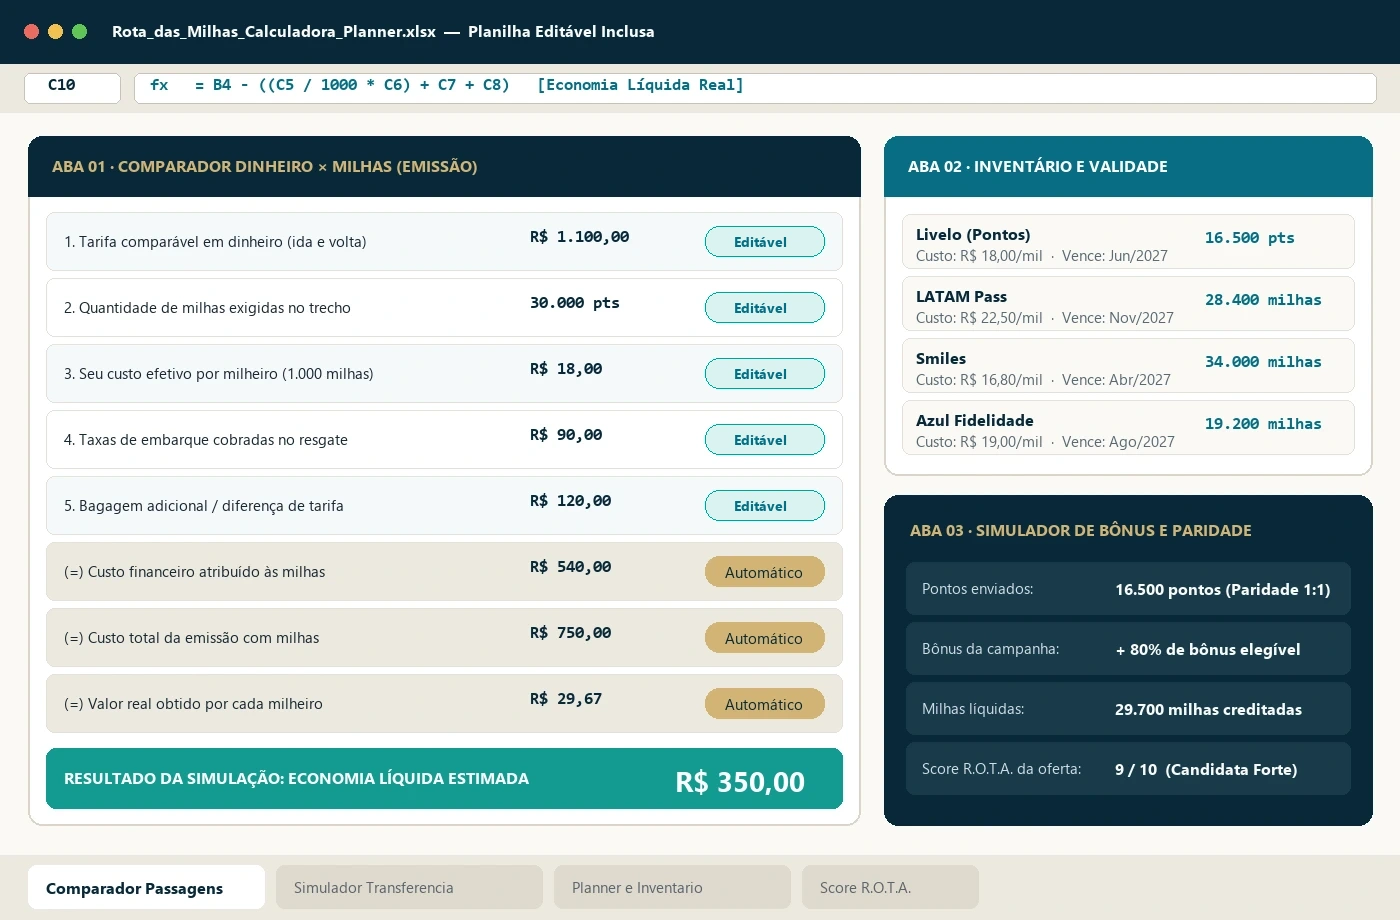Click the 29.700 milhas creditadas value
This screenshot has width=1400, height=920.
1208,710
